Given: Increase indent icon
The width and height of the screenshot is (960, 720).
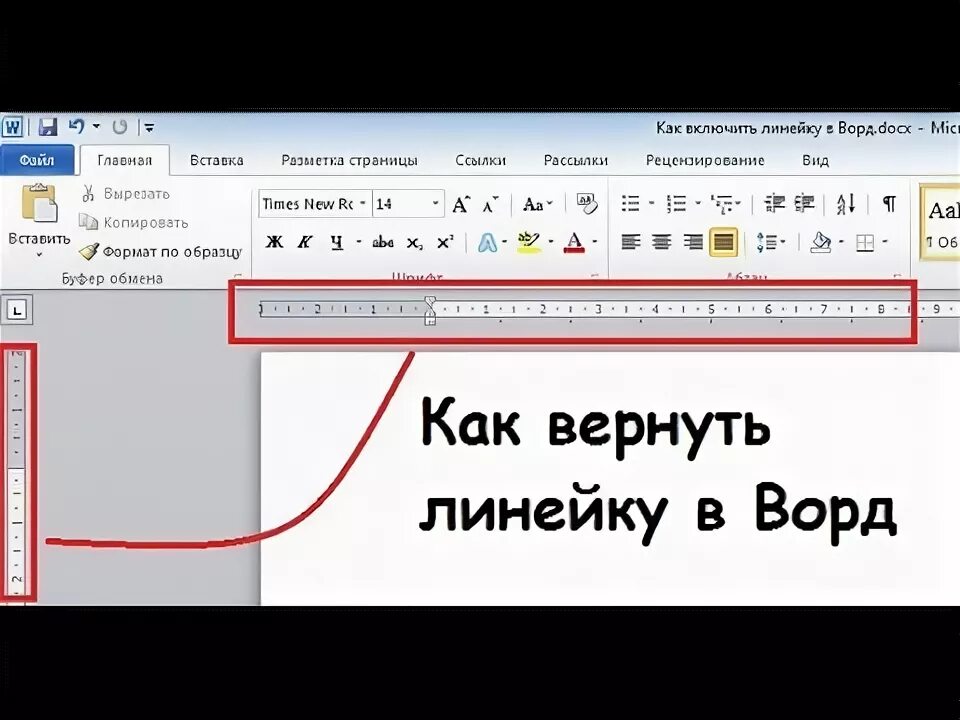Looking at the screenshot, I should tap(804, 203).
